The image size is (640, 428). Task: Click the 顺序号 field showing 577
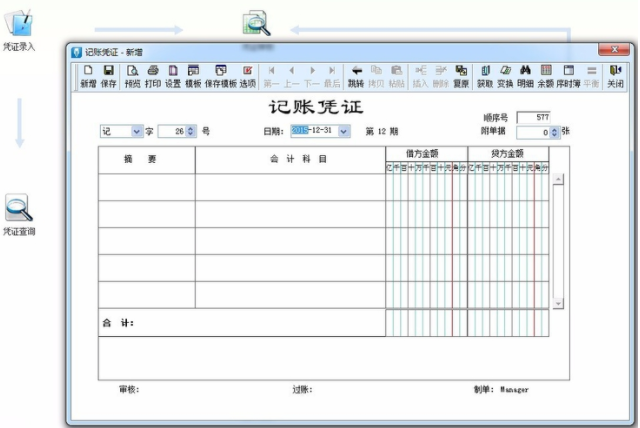point(532,117)
